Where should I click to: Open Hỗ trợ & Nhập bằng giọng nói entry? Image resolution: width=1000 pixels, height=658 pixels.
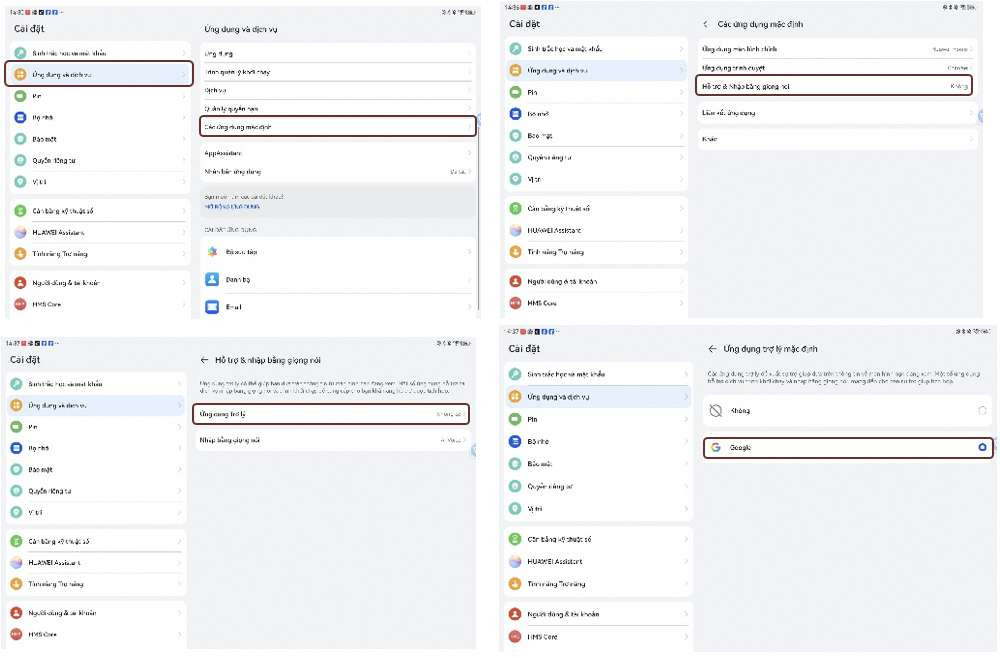pos(834,86)
